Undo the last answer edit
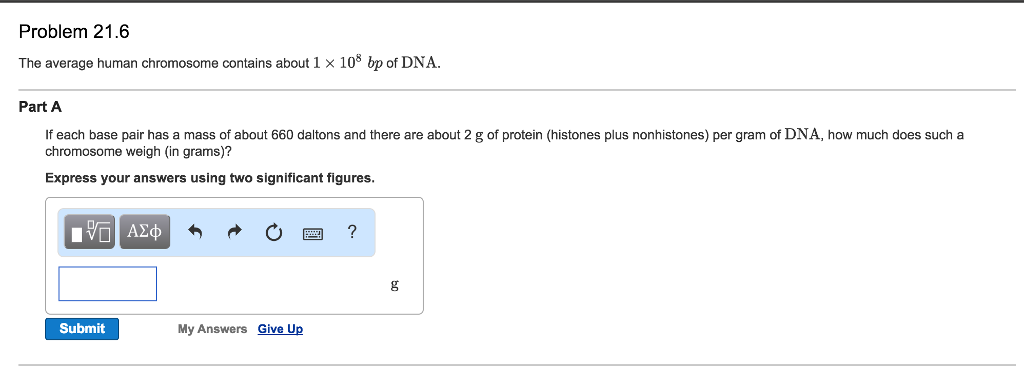 tap(195, 232)
